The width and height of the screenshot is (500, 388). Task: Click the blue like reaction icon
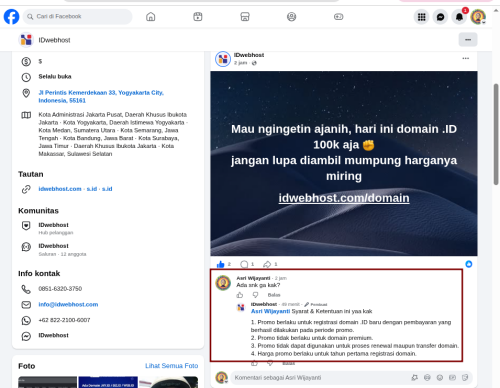[220, 264]
